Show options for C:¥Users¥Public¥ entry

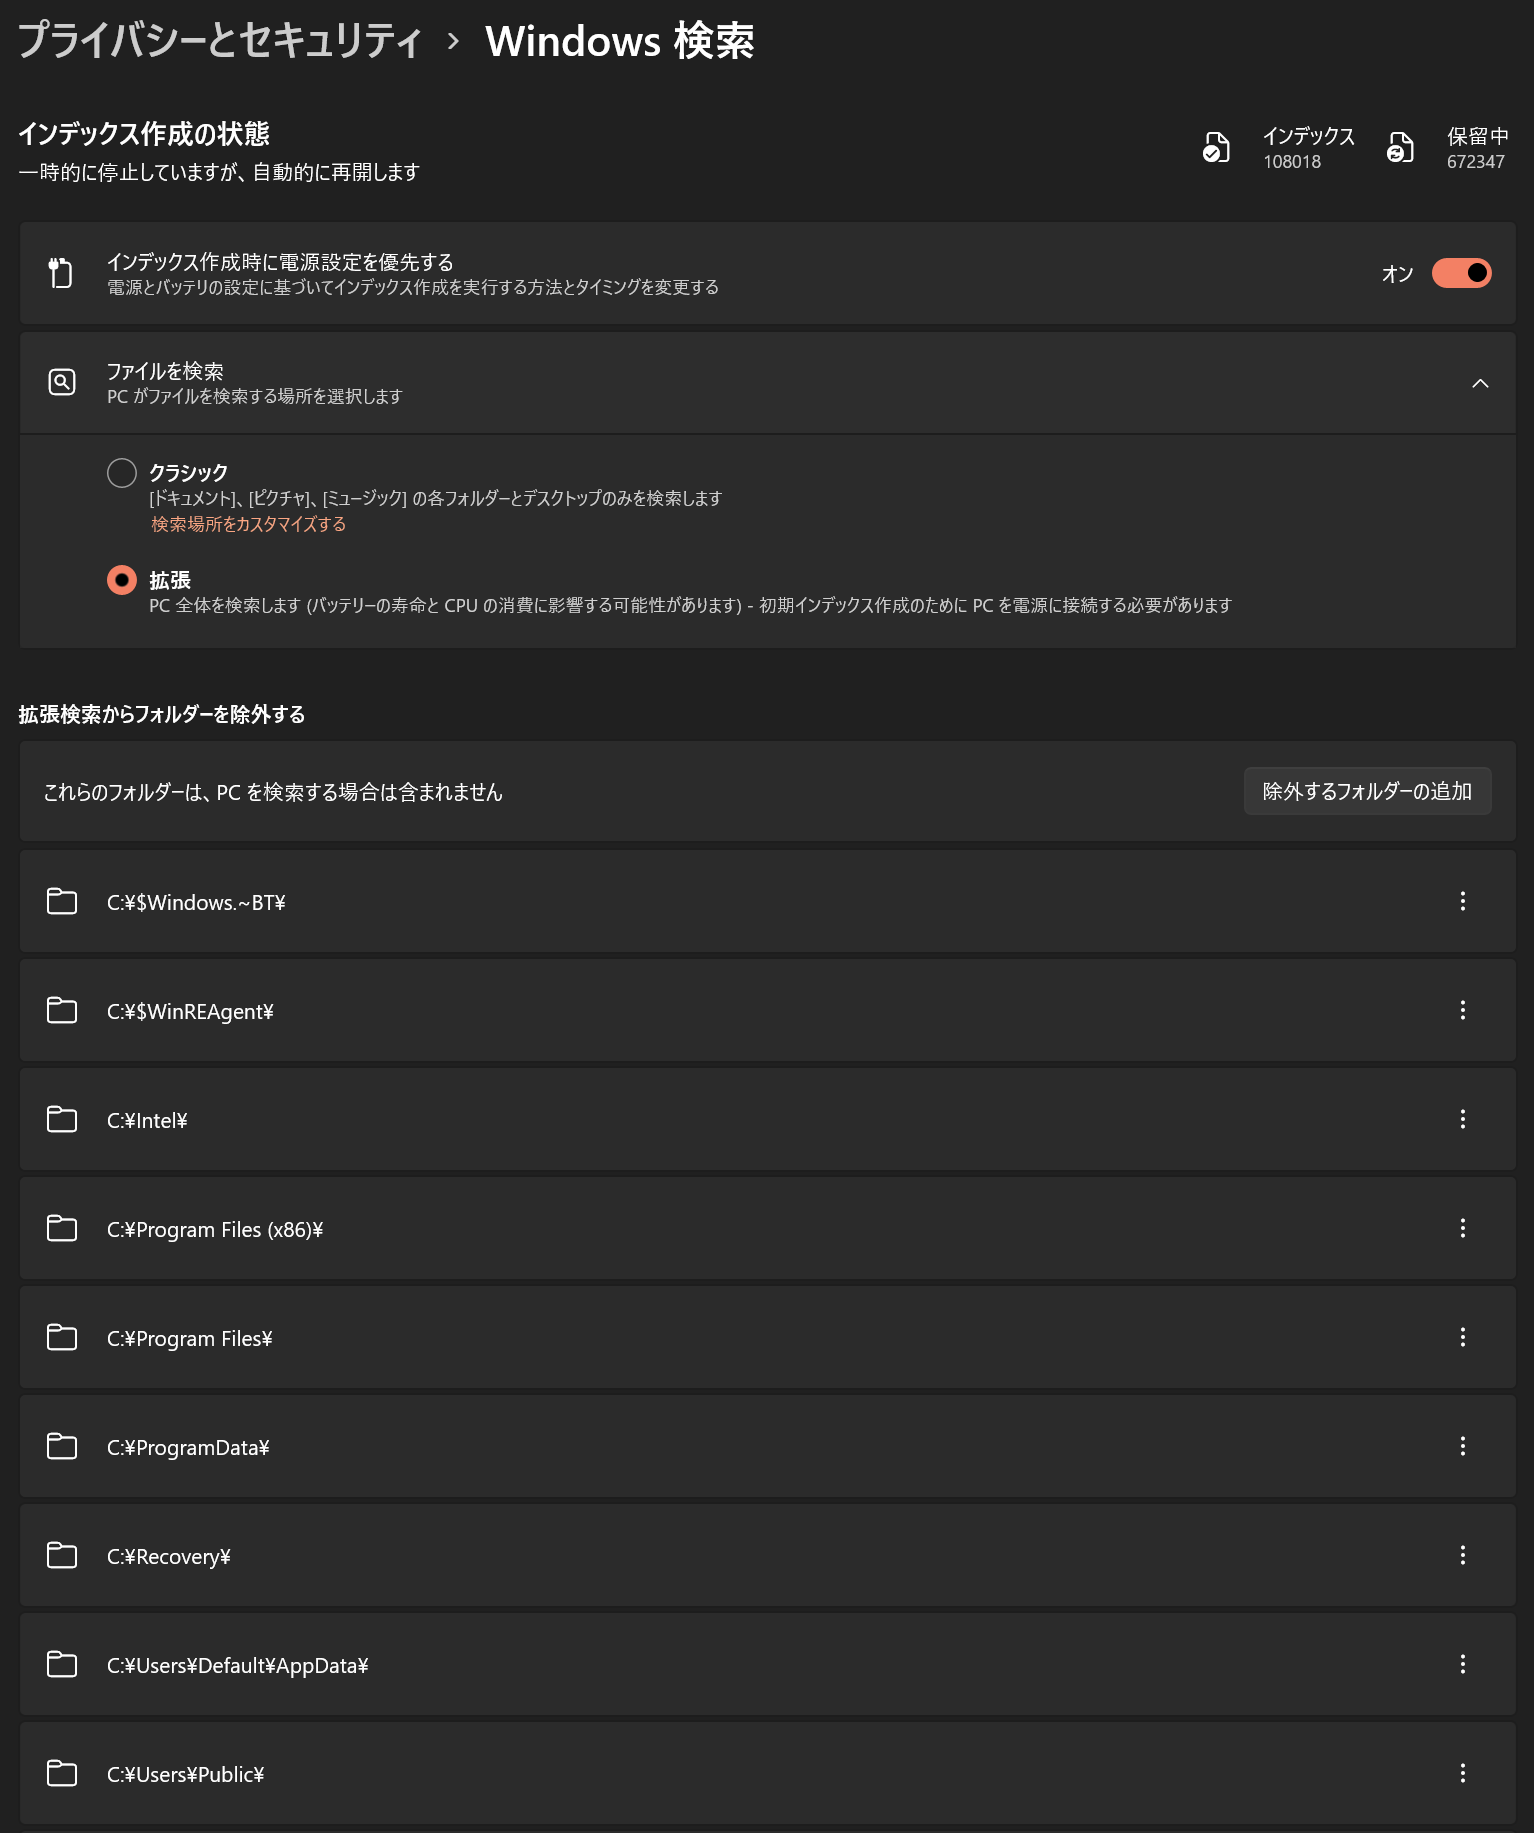1462,1773
